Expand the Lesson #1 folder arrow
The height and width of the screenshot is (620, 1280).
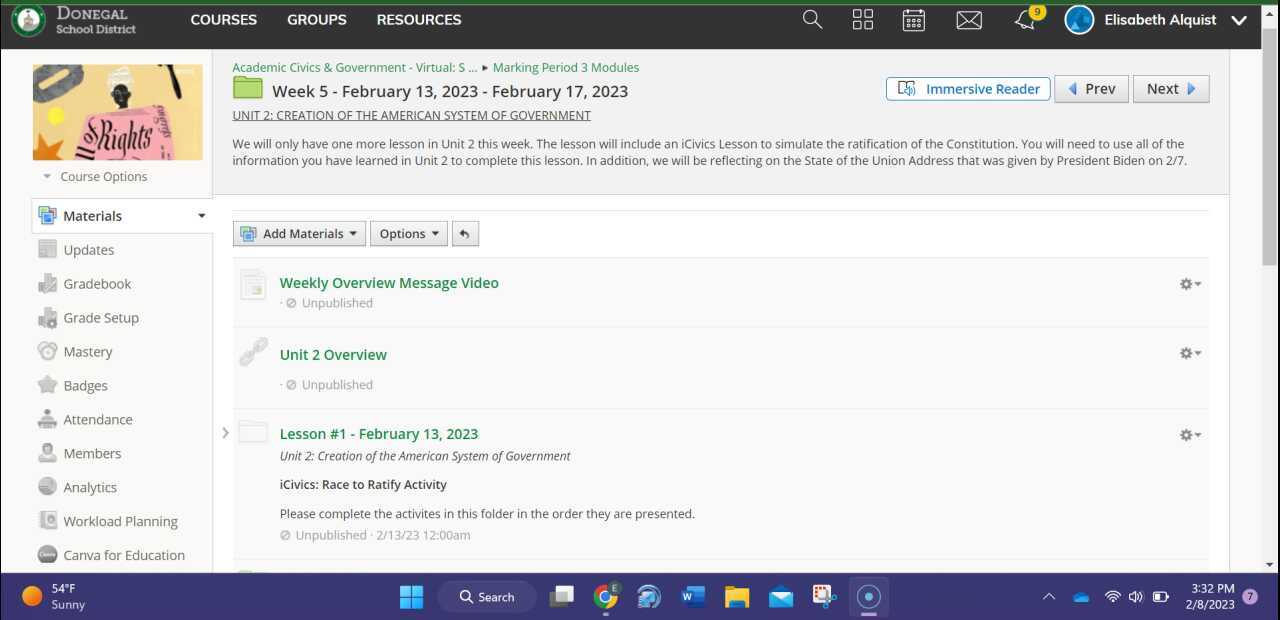[x=225, y=433]
